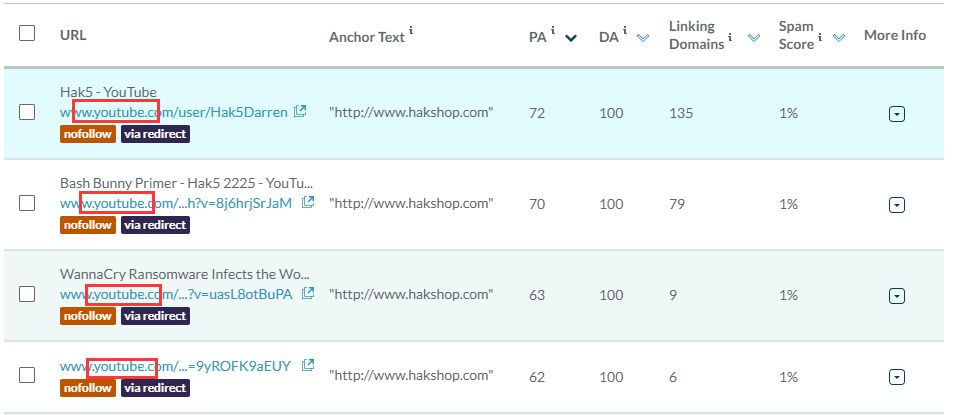Expand More Info for 9yROFK9aEUY row
This screenshot has width=955, height=415.
(x=897, y=378)
